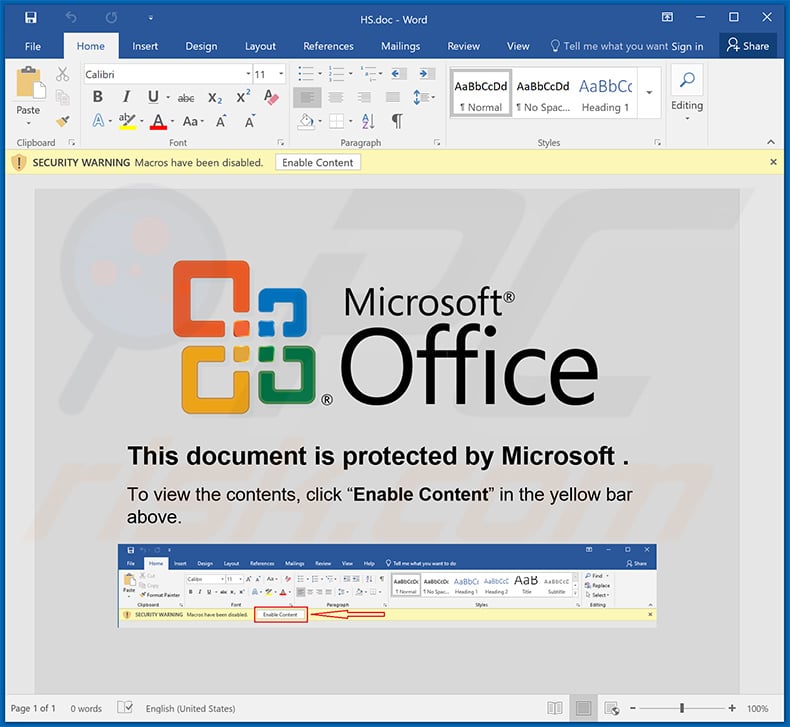
Task: Click the Cut scissors icon
Action: pyautogui.click(x=62, y=75)
